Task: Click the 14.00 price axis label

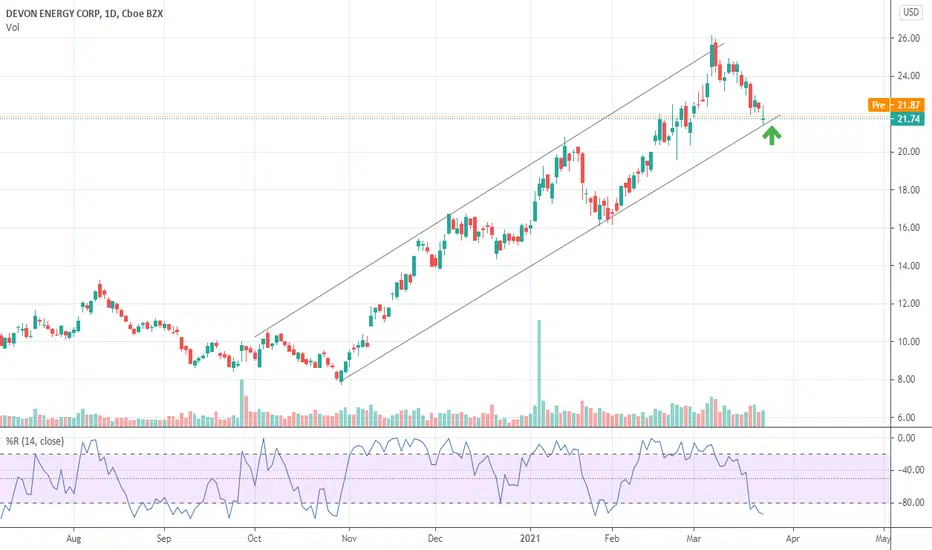Action: click(908, 266)
